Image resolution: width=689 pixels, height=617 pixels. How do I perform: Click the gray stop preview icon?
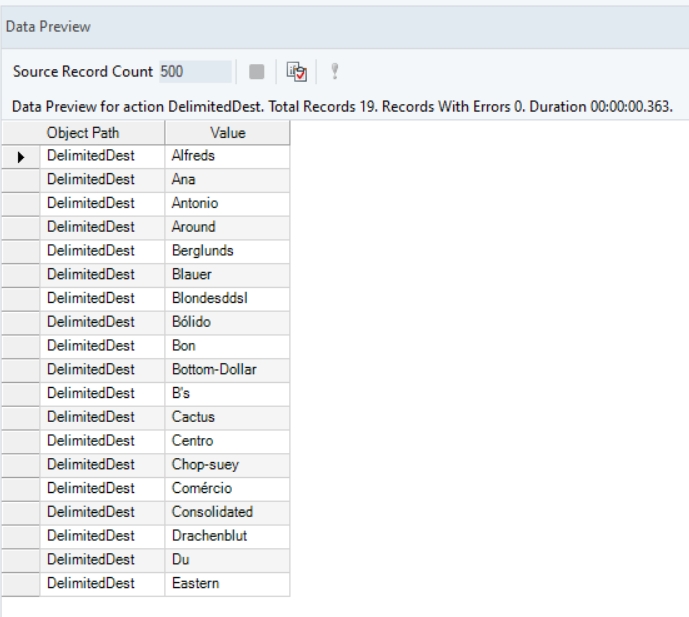255,73
